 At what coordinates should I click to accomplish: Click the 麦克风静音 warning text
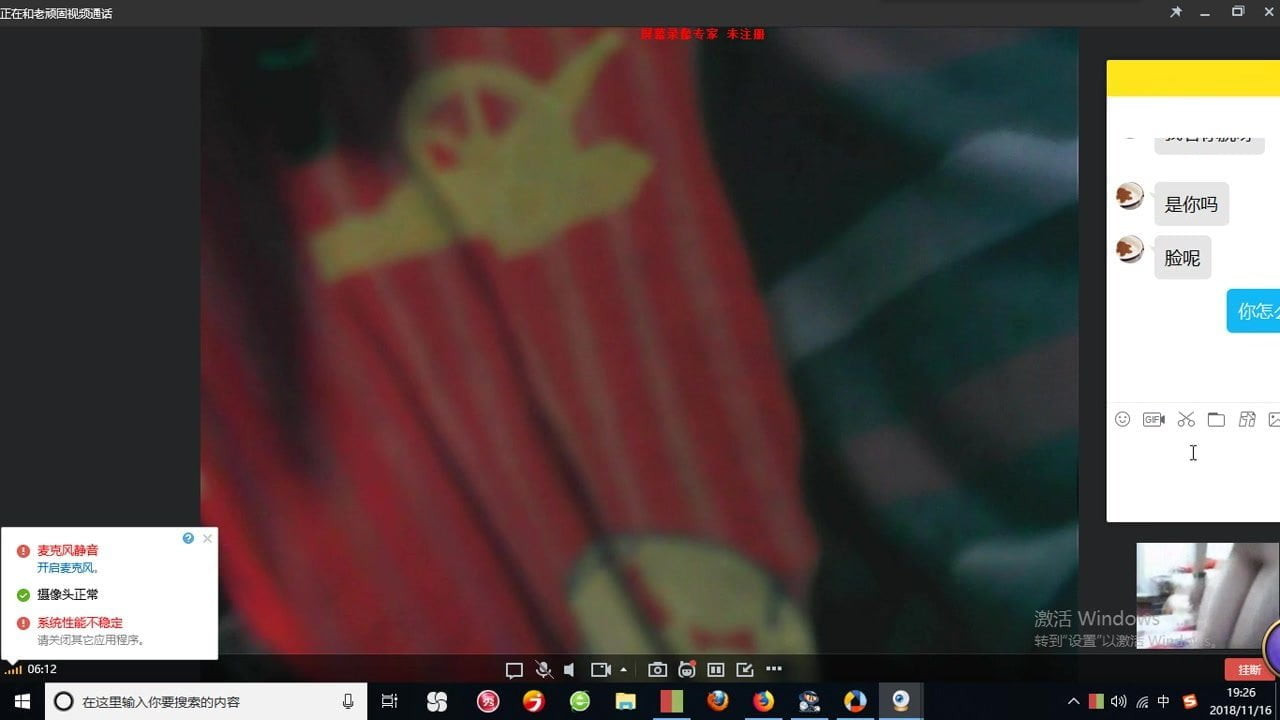click(68, 550)
